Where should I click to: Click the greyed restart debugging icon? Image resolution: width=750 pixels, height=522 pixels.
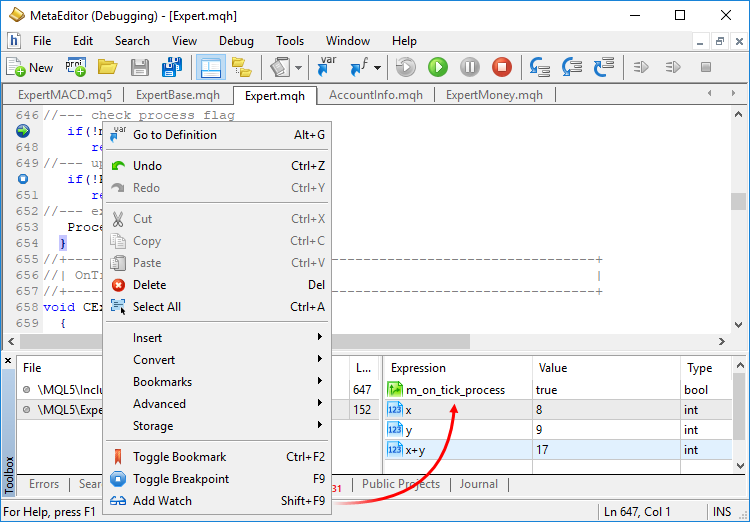(406, 67)
